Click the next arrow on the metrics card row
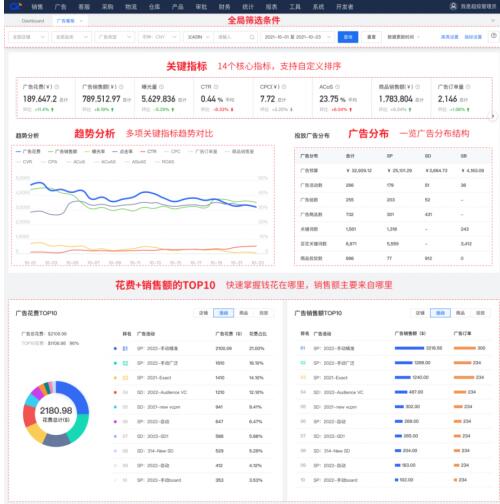500x504 pixels. point(493,116)
